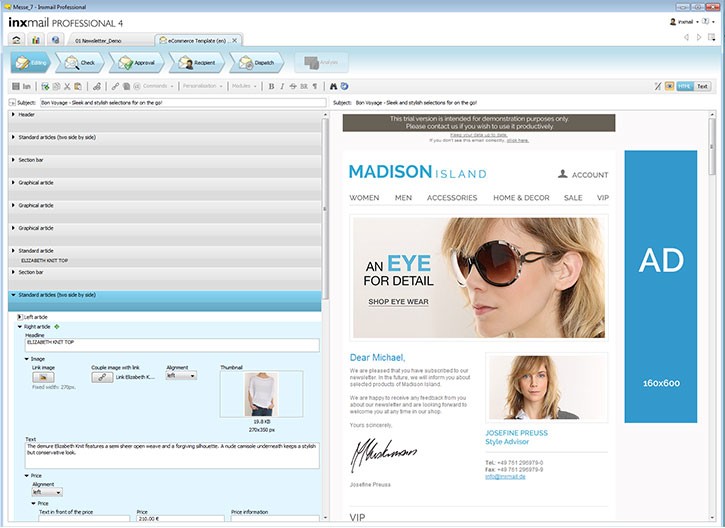
Task: Click the line break BR icon
Action: click(x=304, y=86)
